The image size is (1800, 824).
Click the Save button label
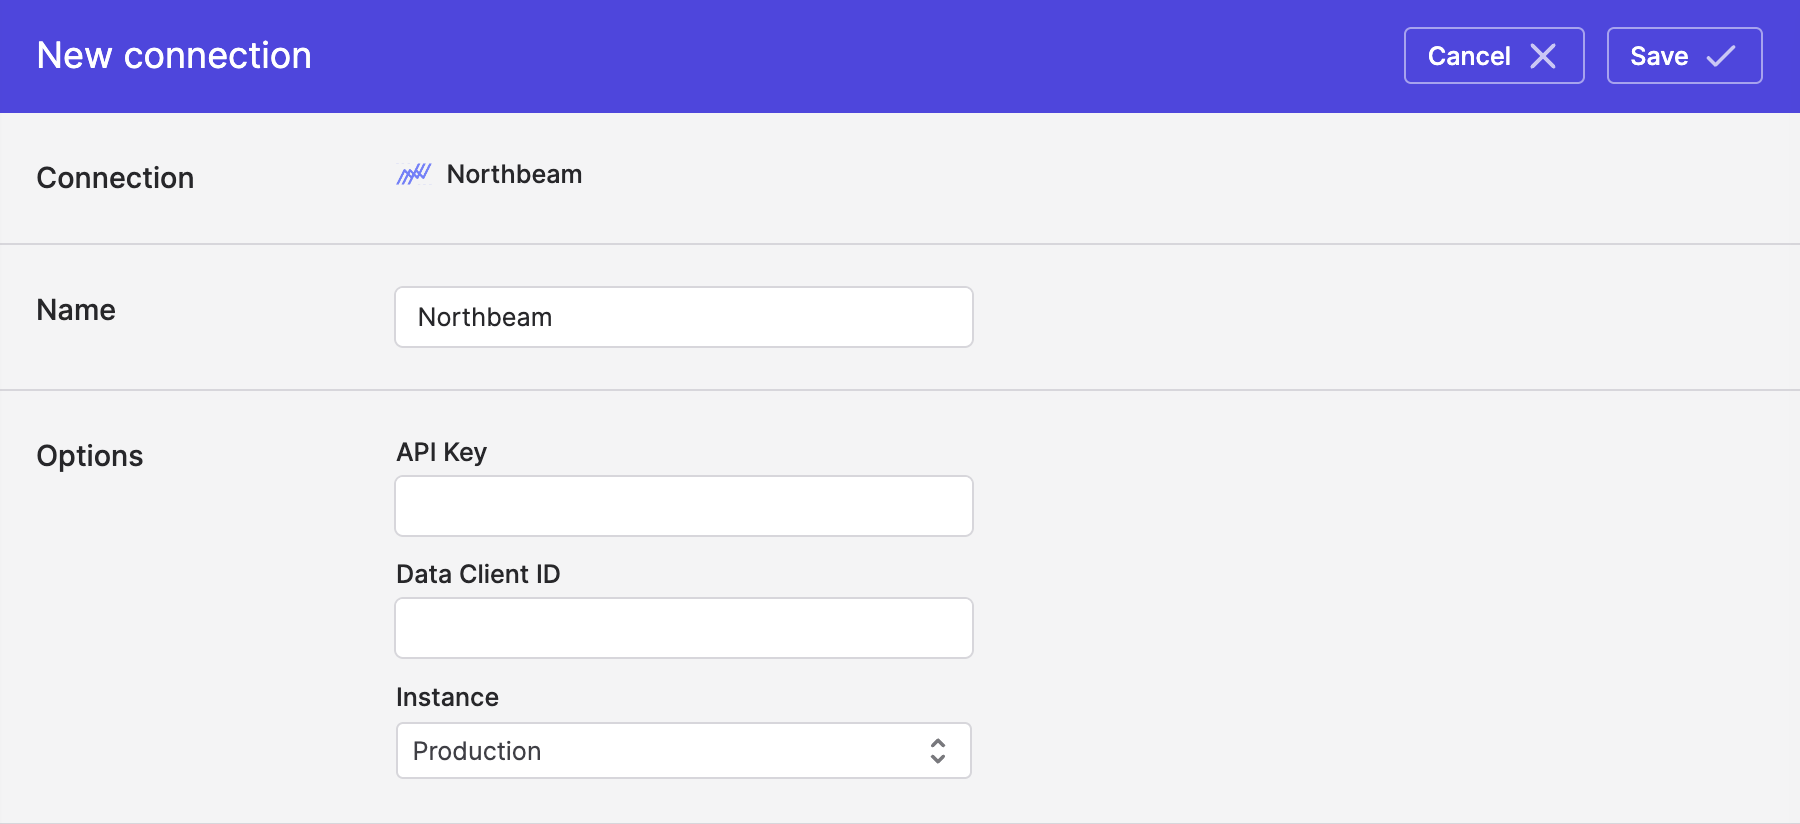[x=1659, y=56]
